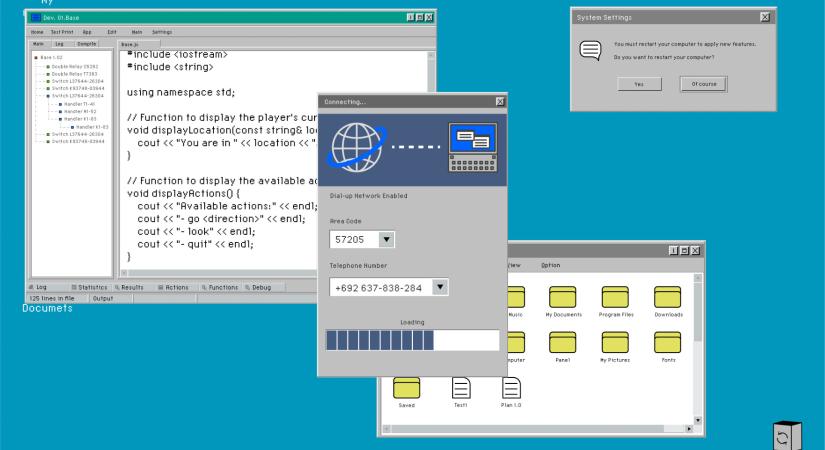This screenshot has width=825, height=450.
Task: Click Yes to restart the computer
Action: [x=638, y=84]
